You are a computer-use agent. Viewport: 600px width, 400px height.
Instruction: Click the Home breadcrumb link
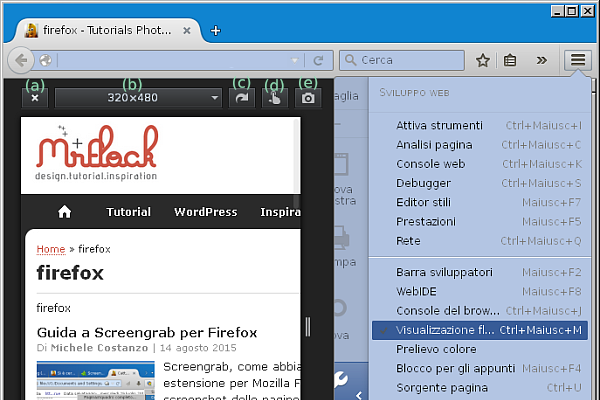51,249
